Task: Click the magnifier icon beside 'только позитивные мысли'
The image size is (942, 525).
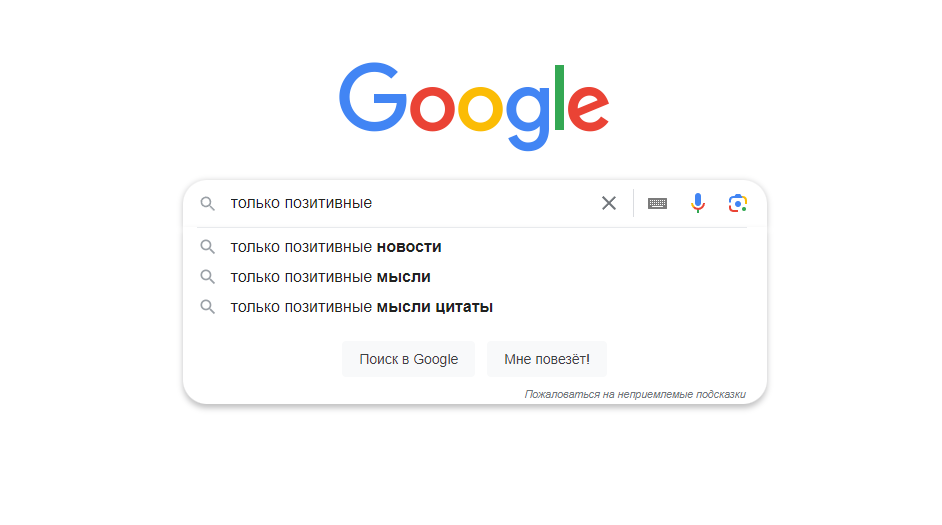Action: tap(208, 277)
